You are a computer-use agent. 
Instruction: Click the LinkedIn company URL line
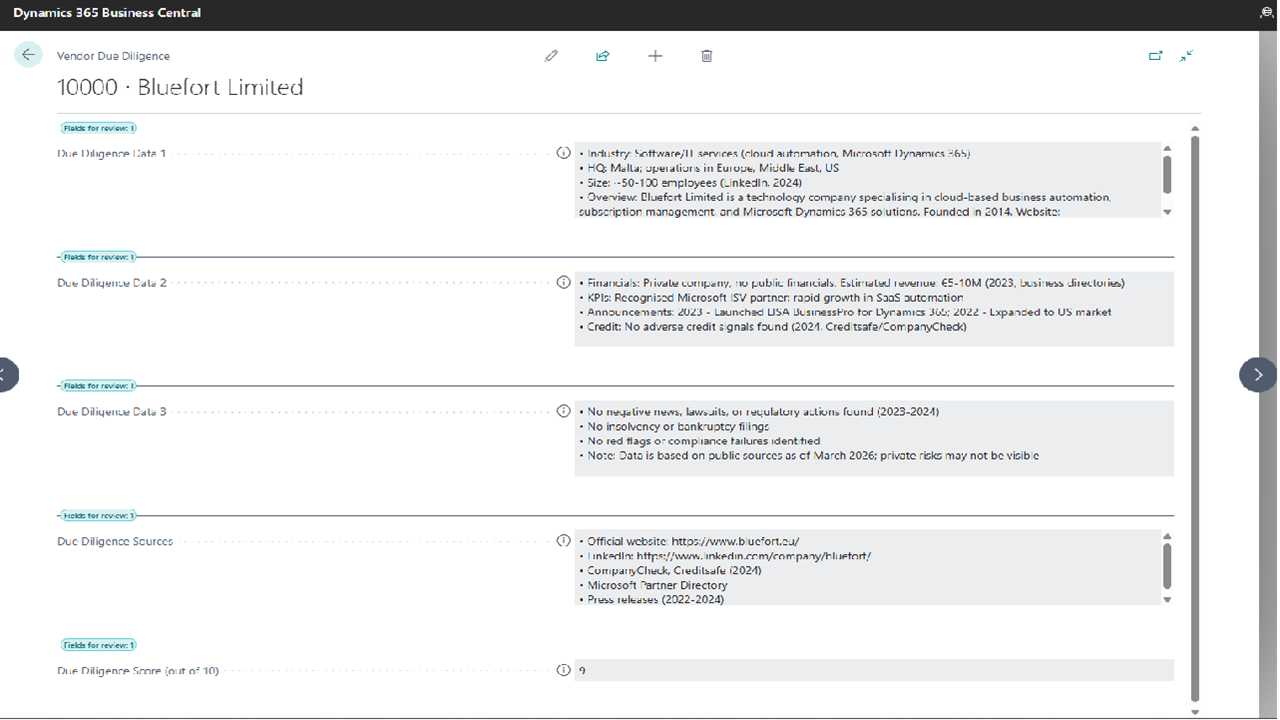[725, 556]
